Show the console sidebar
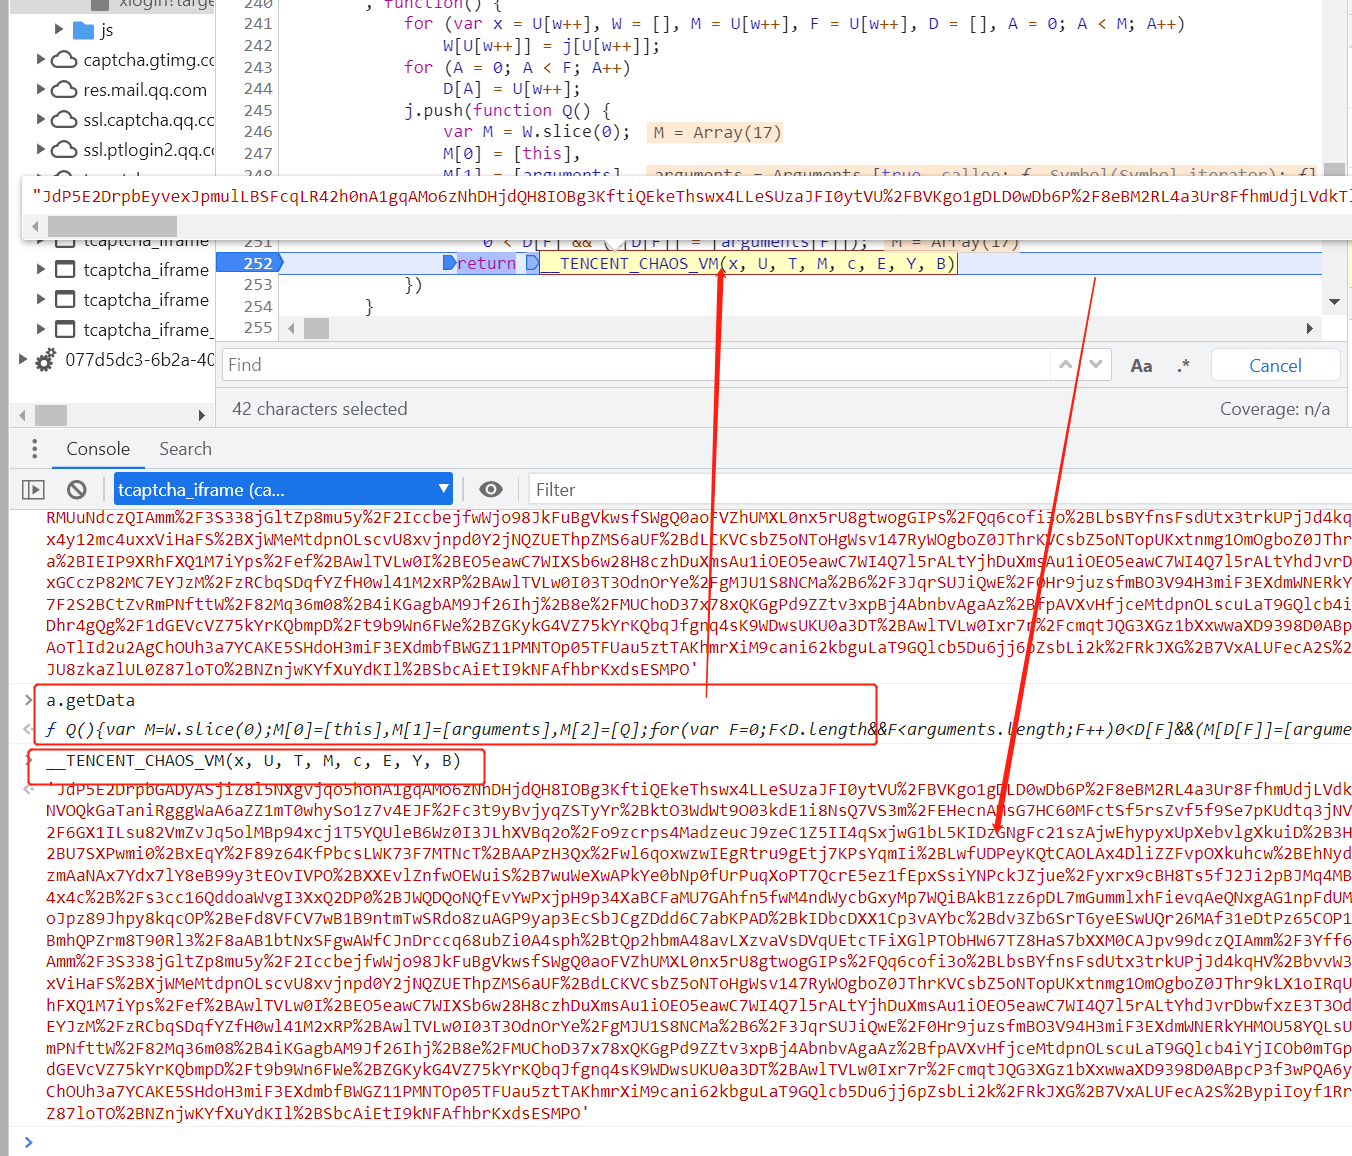 (x=33, y=490)
